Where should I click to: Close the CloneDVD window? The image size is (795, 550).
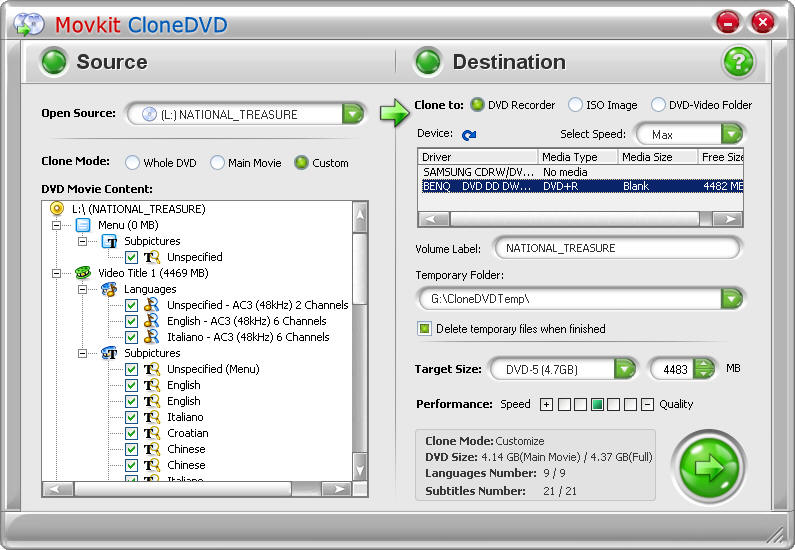762,23
